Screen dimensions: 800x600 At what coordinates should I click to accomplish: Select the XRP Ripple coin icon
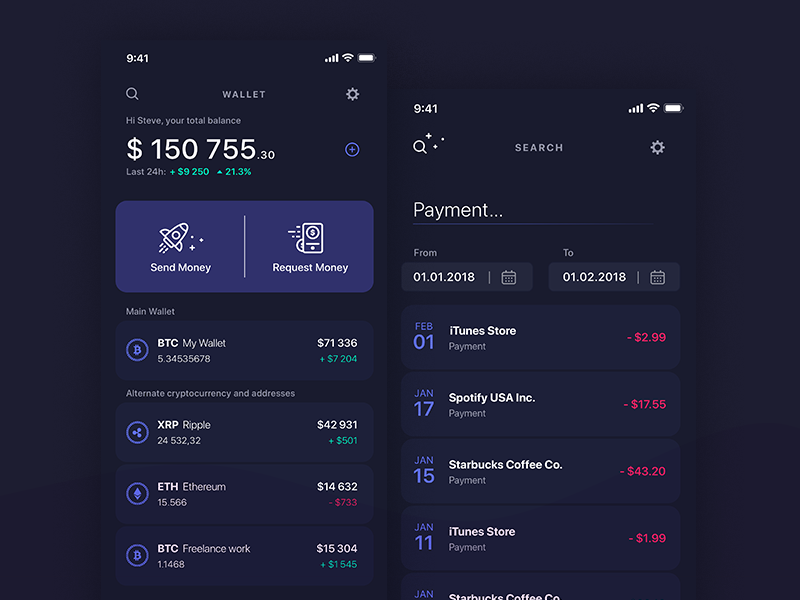(x=137, y=433)
